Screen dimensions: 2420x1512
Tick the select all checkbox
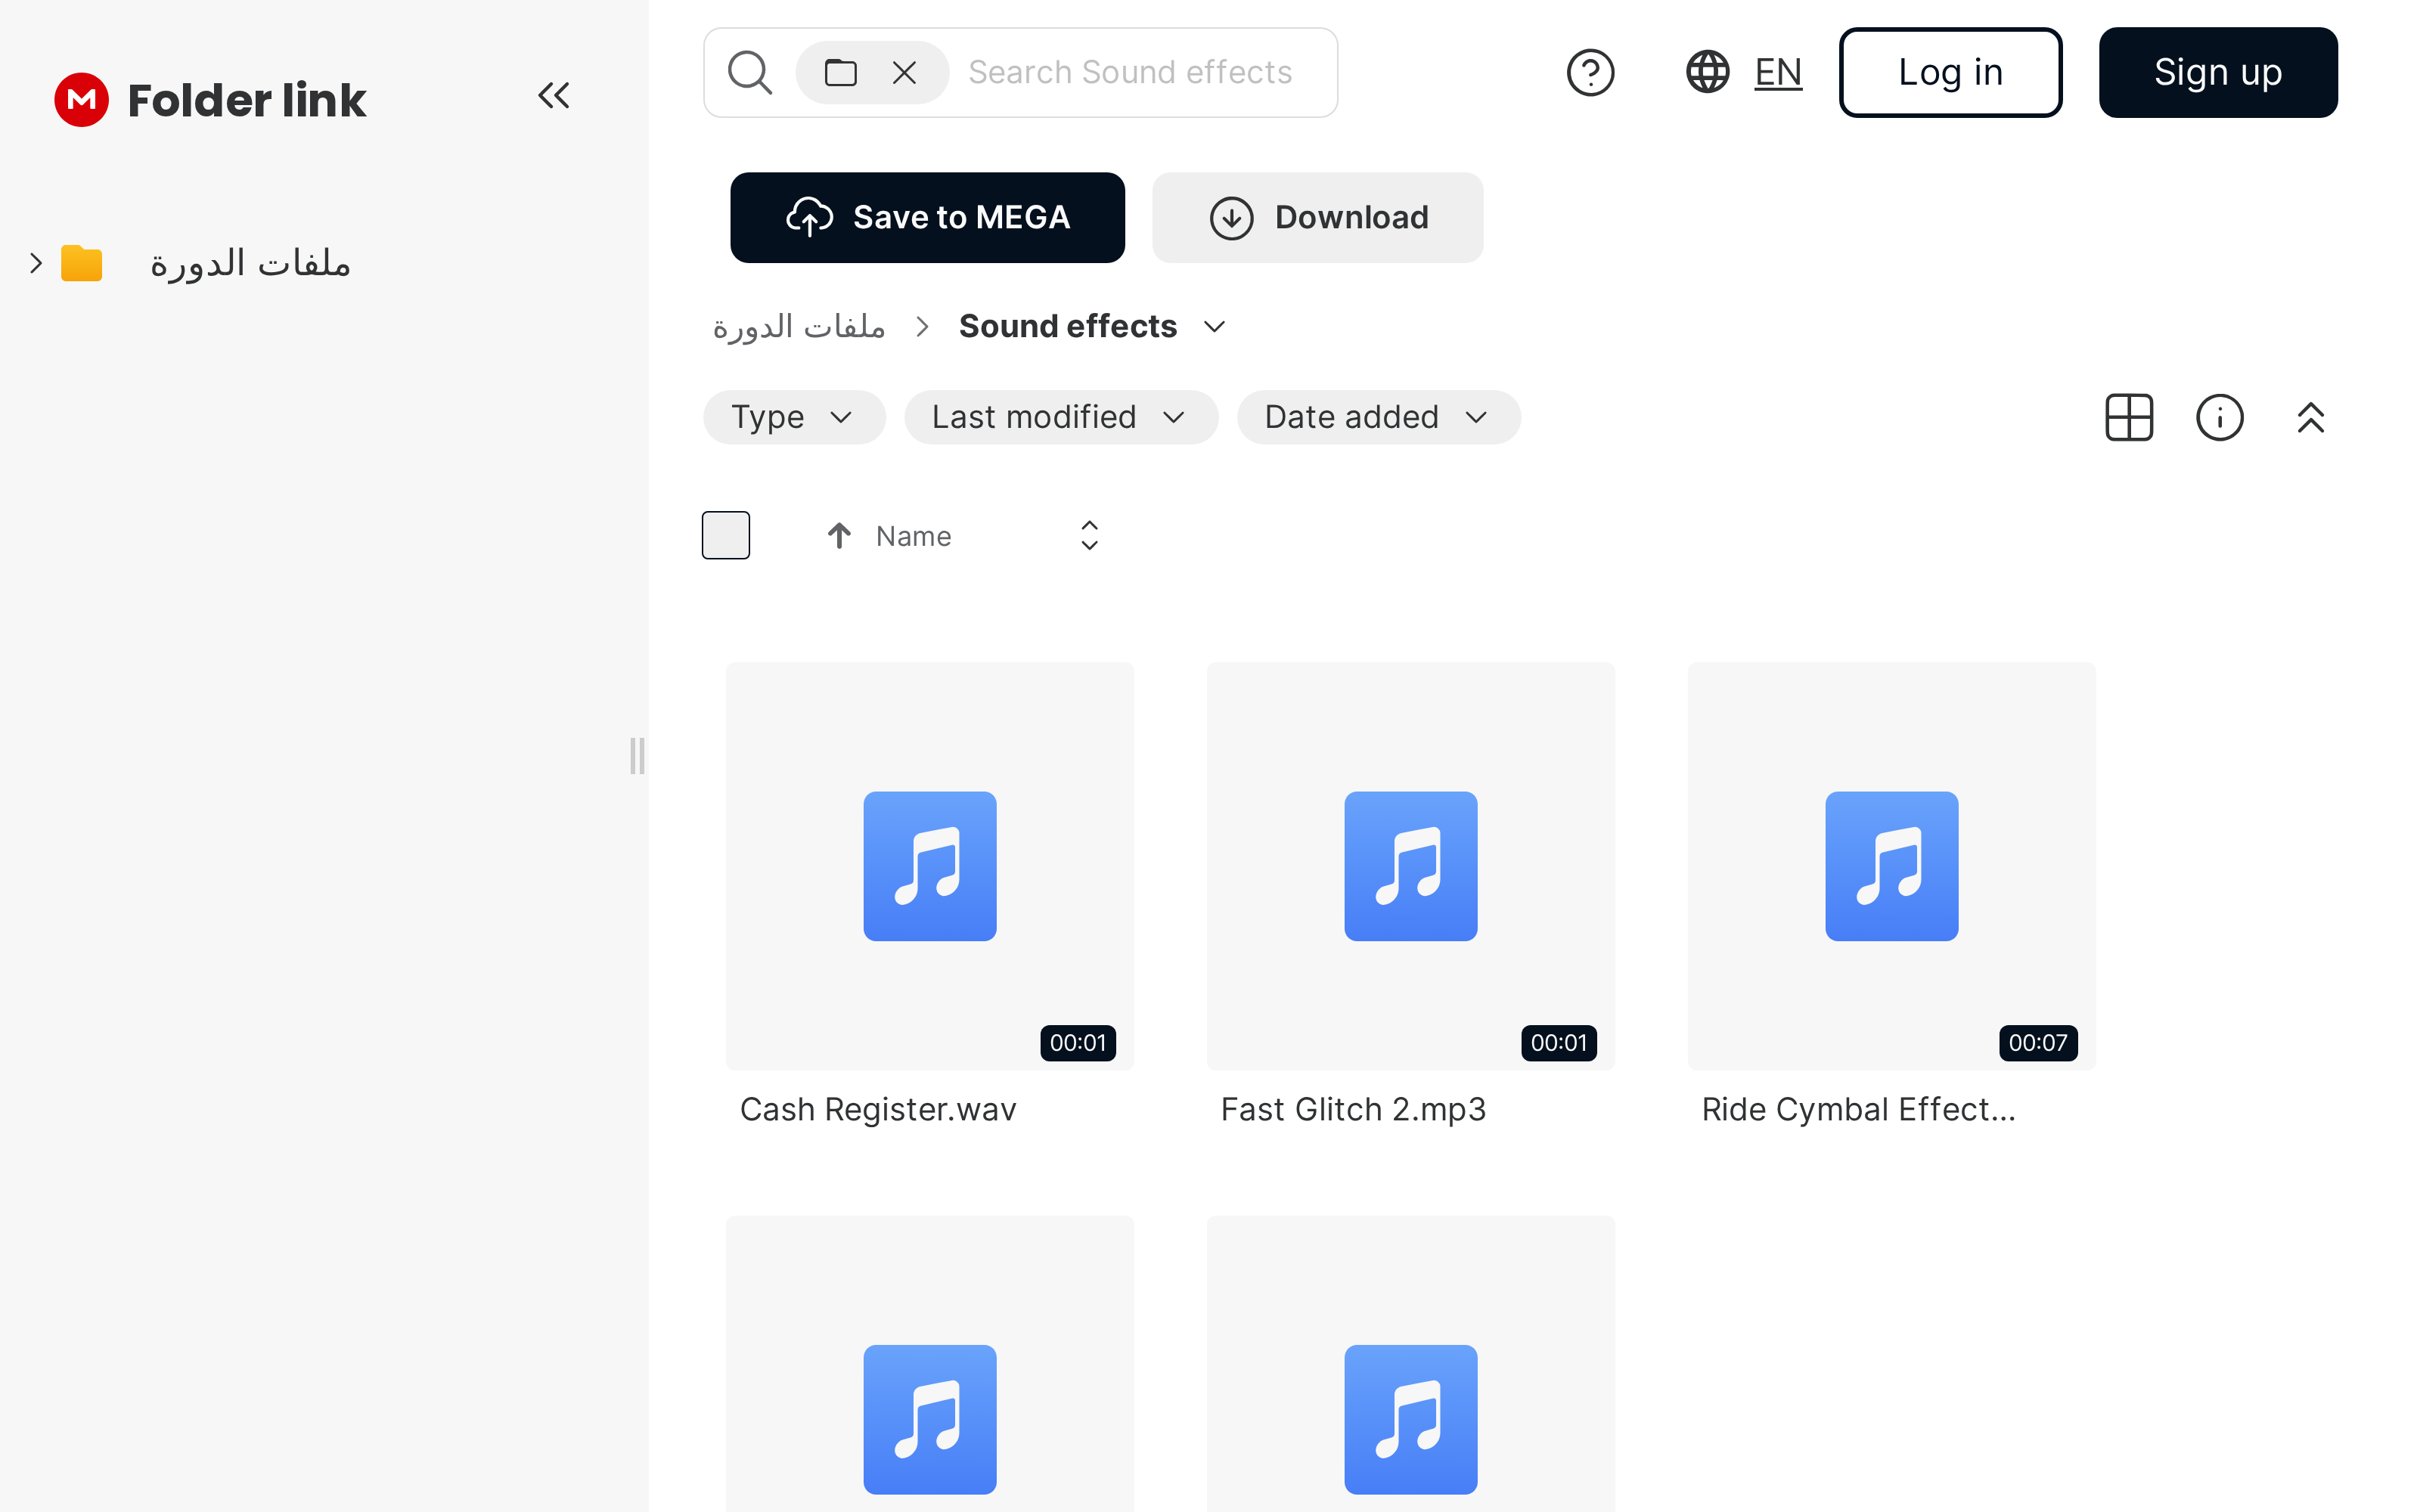pyautogui.click(x=726, y=535)
